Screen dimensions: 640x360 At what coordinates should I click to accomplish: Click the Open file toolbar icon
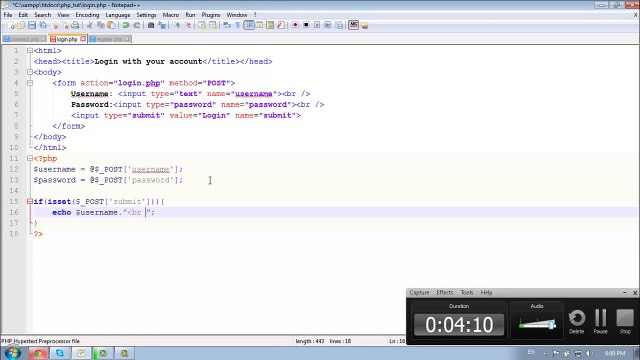pos(21,25)
